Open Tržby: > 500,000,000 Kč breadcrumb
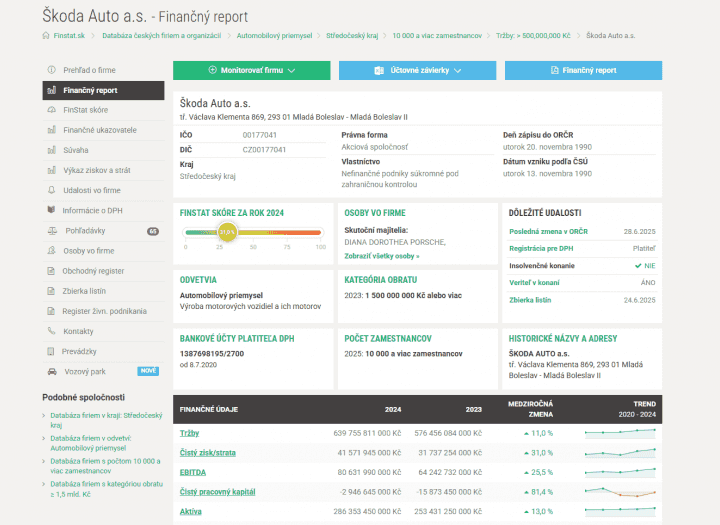The width and height of the screenshot is (720, 525). [533, 36]
